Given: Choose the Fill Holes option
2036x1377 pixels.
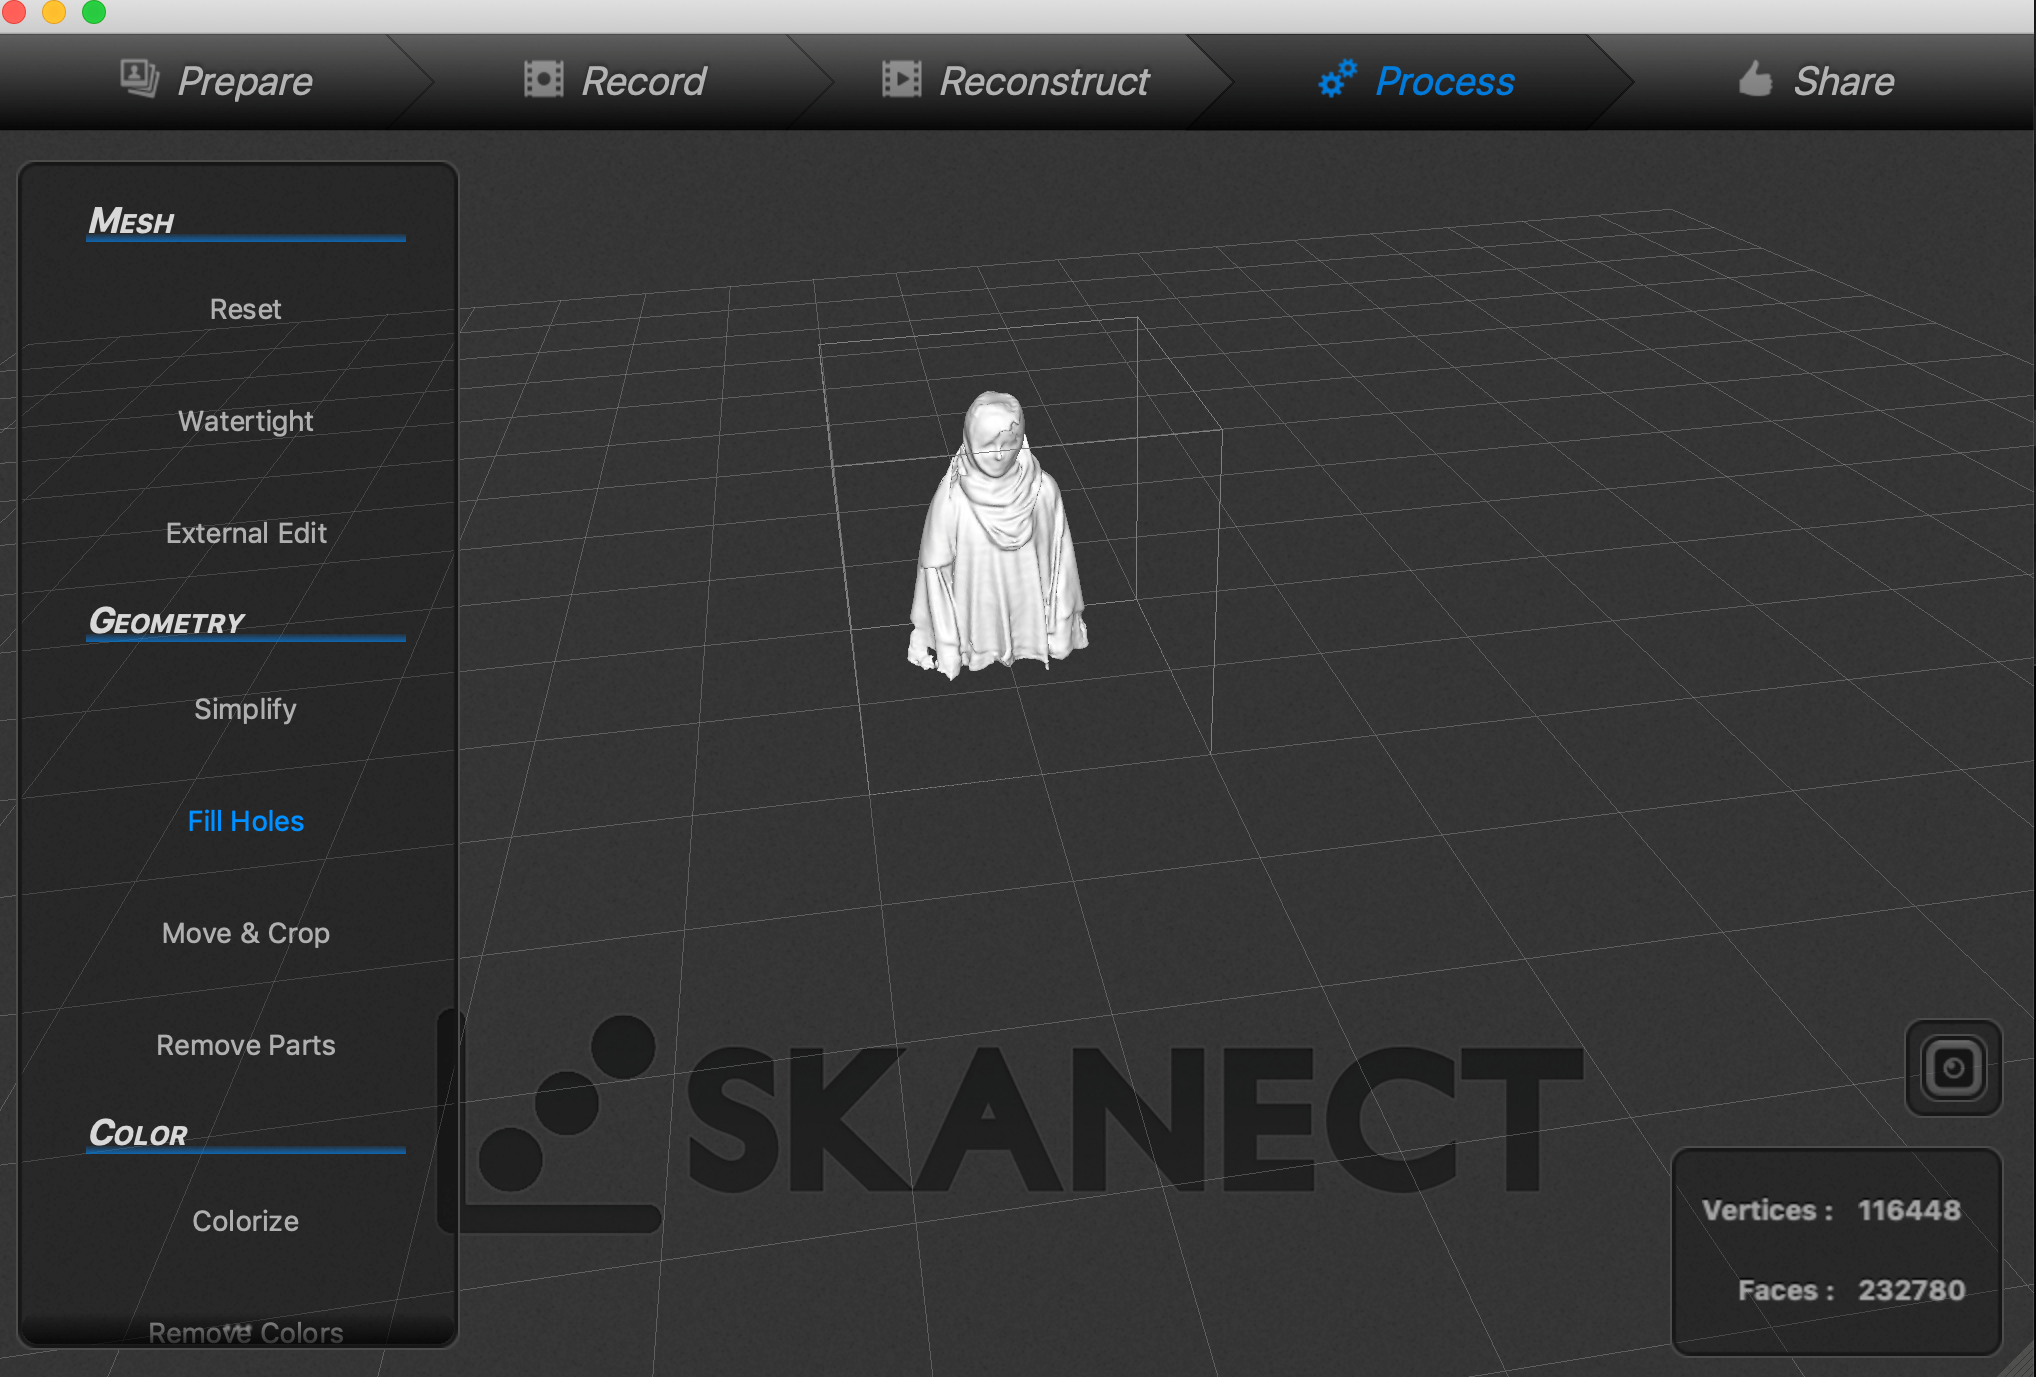Looking at the screenshot, I should point(245,821).
